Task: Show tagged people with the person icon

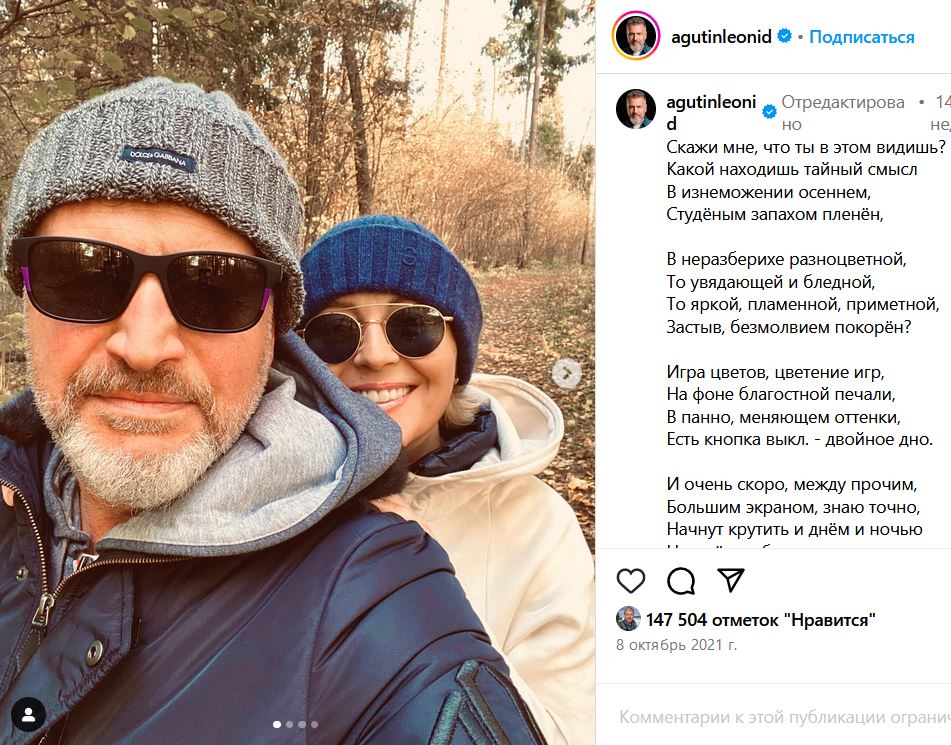Action: tap(28, 713)
